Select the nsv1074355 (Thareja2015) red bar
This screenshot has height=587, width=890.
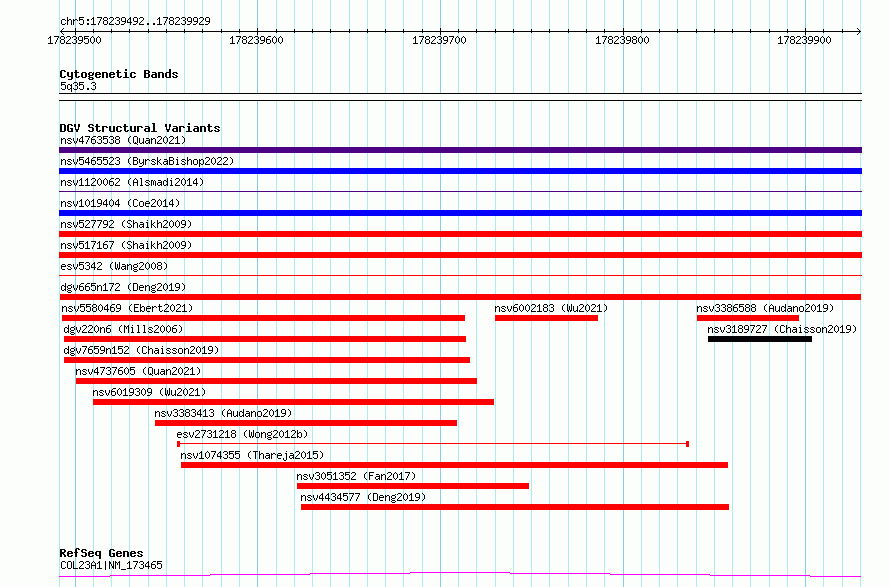point(454,465)
